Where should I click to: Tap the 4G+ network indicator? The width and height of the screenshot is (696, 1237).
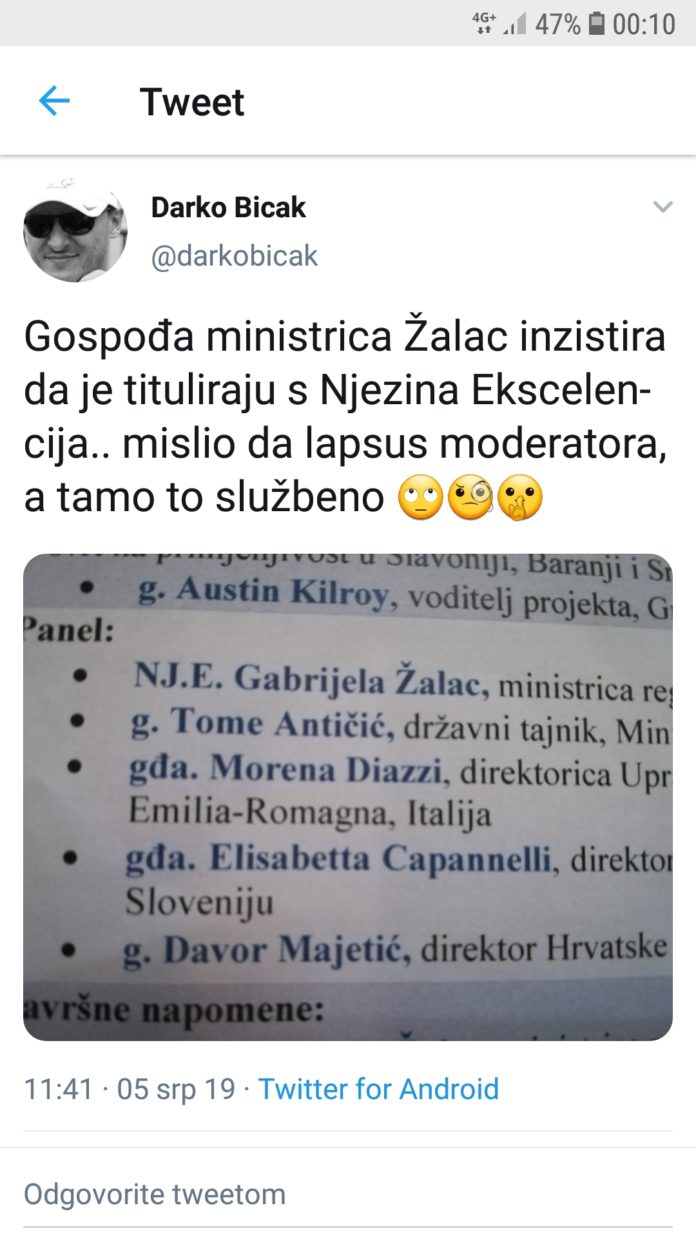485,23
